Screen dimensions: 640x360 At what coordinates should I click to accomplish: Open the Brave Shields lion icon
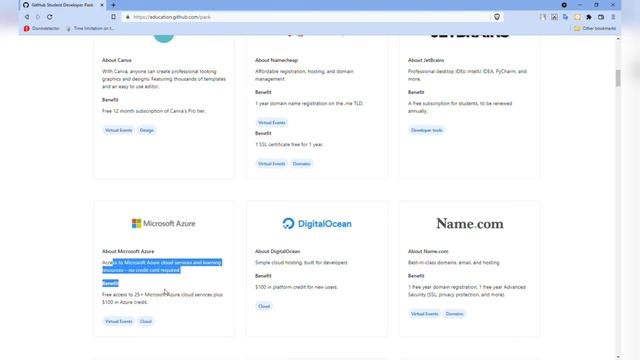(x=497, y=17)
